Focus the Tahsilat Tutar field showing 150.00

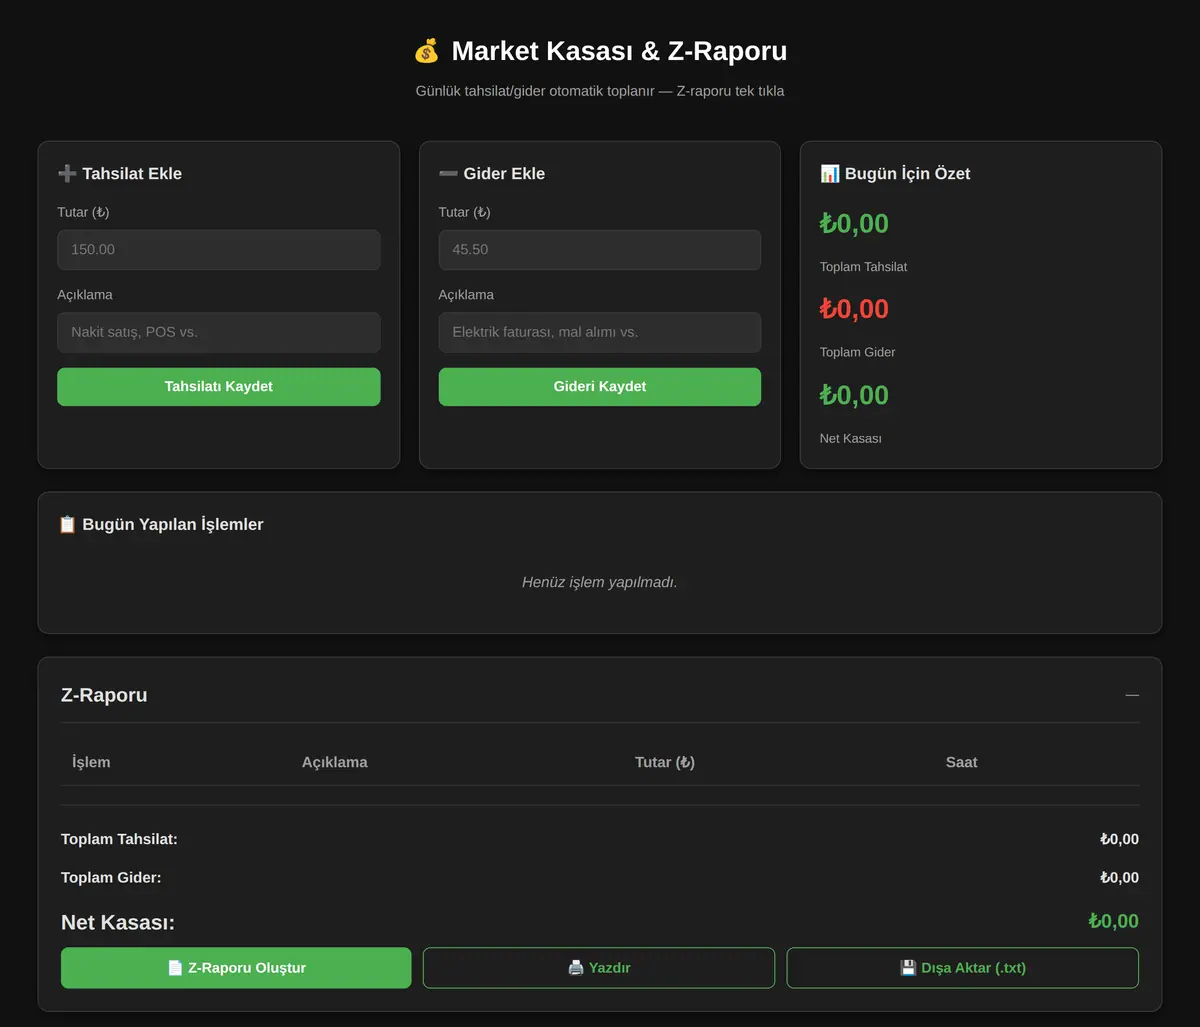click(219, 250)
